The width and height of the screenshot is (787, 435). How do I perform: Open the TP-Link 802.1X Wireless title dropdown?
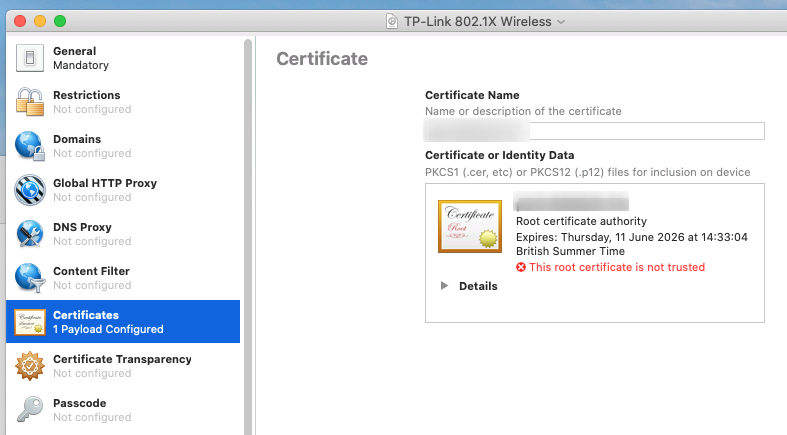point(561,22)
